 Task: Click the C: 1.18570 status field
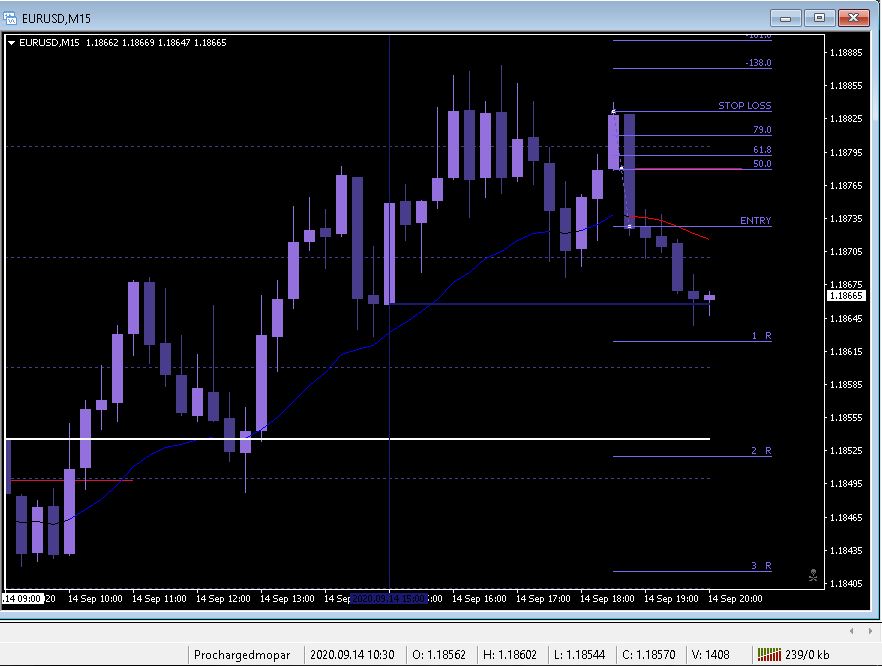point(649,655)
